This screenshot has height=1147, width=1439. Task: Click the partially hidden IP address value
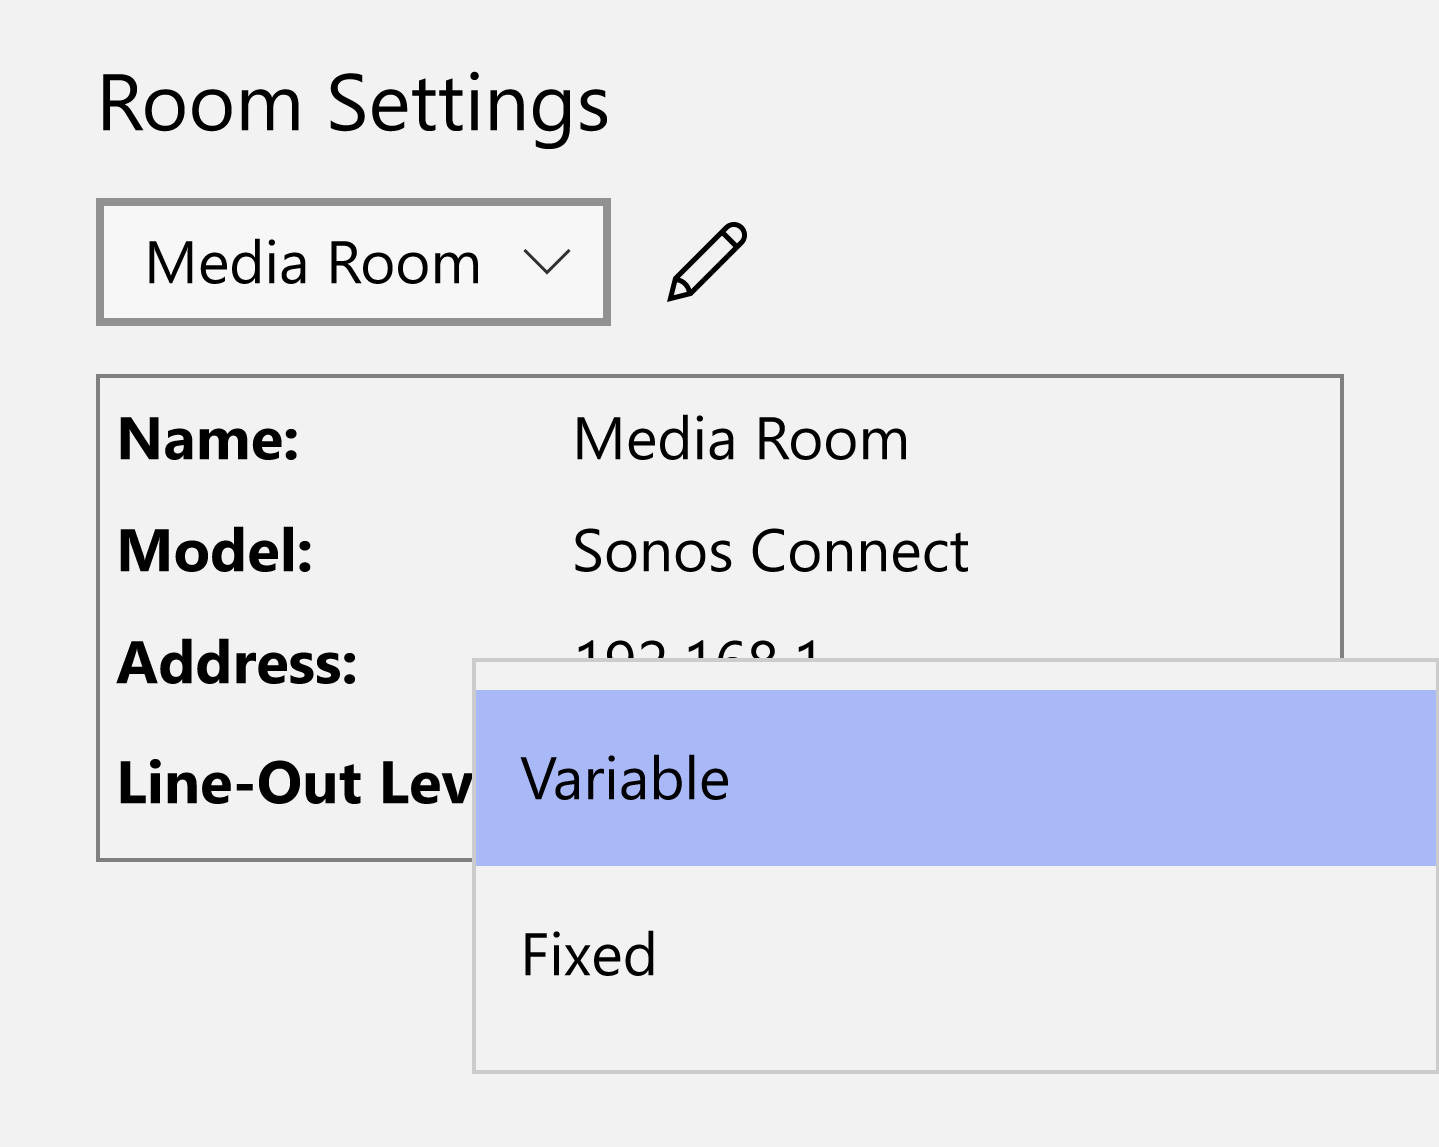[698, 648]
